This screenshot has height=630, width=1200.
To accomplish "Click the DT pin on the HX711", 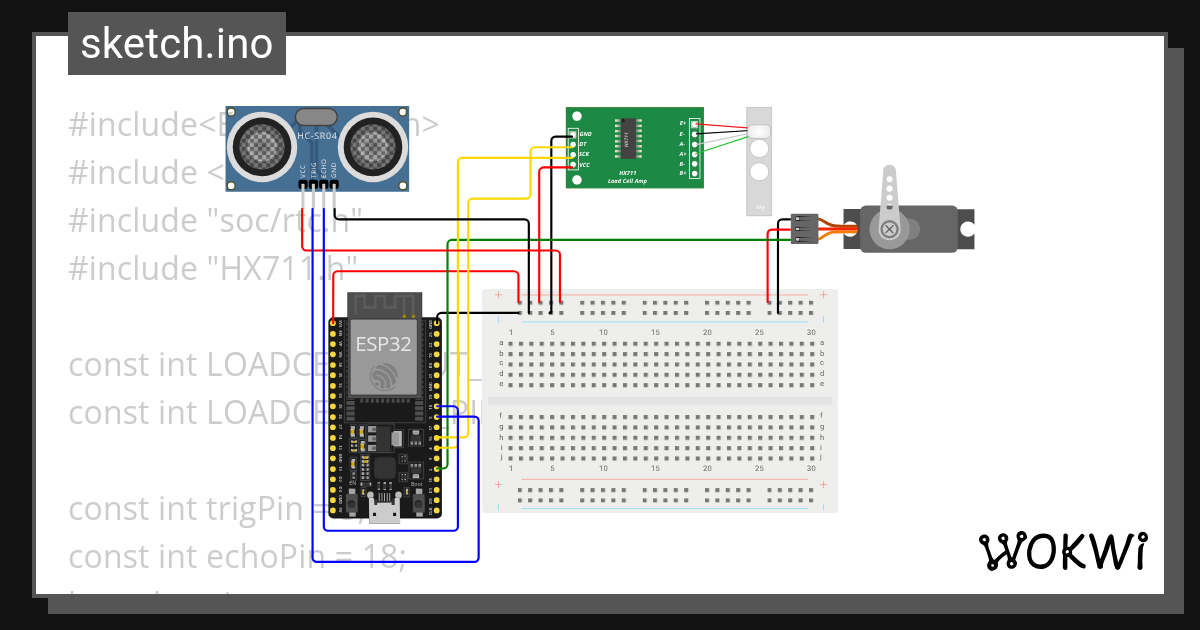I will (573, 144).
